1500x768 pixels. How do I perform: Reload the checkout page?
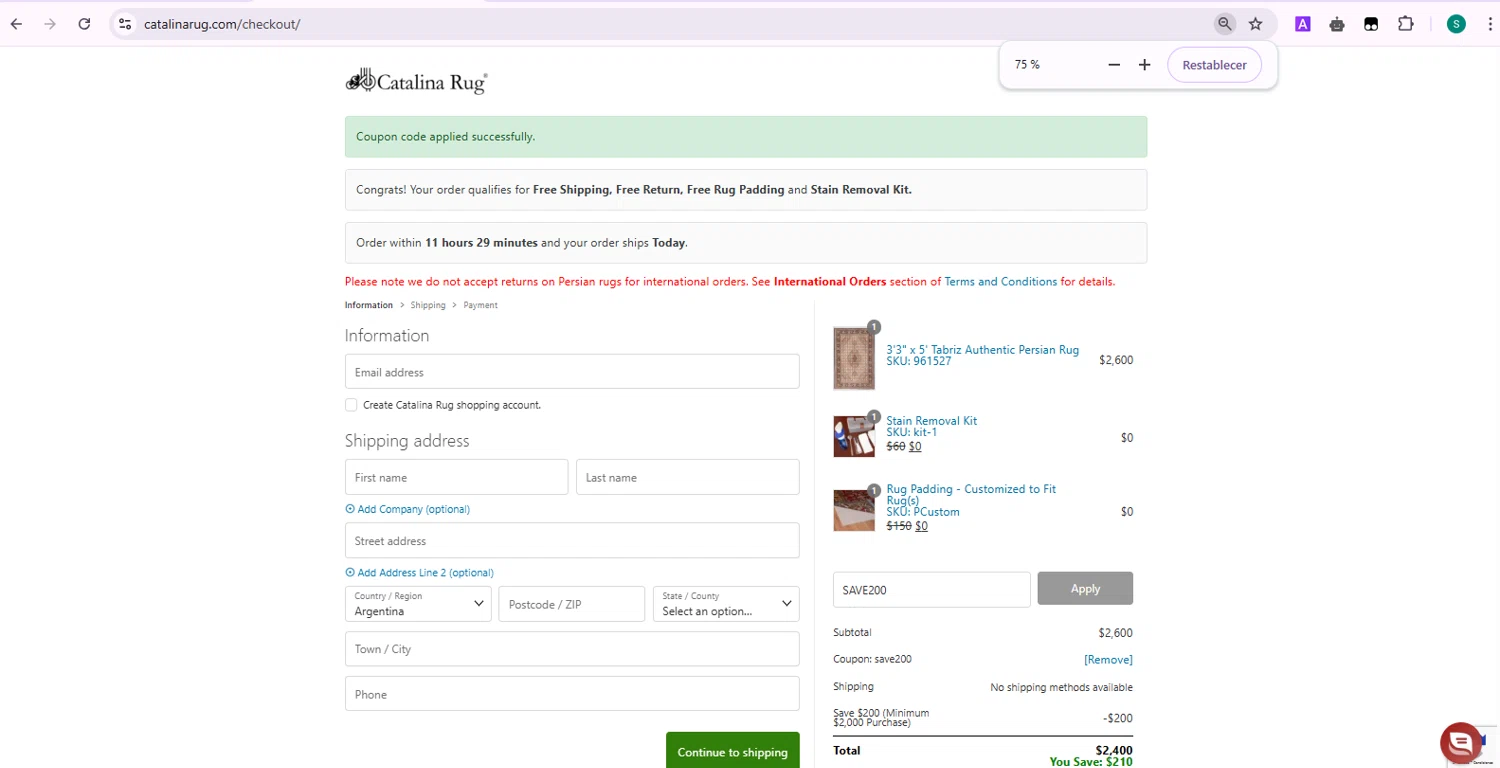(84, 24)
